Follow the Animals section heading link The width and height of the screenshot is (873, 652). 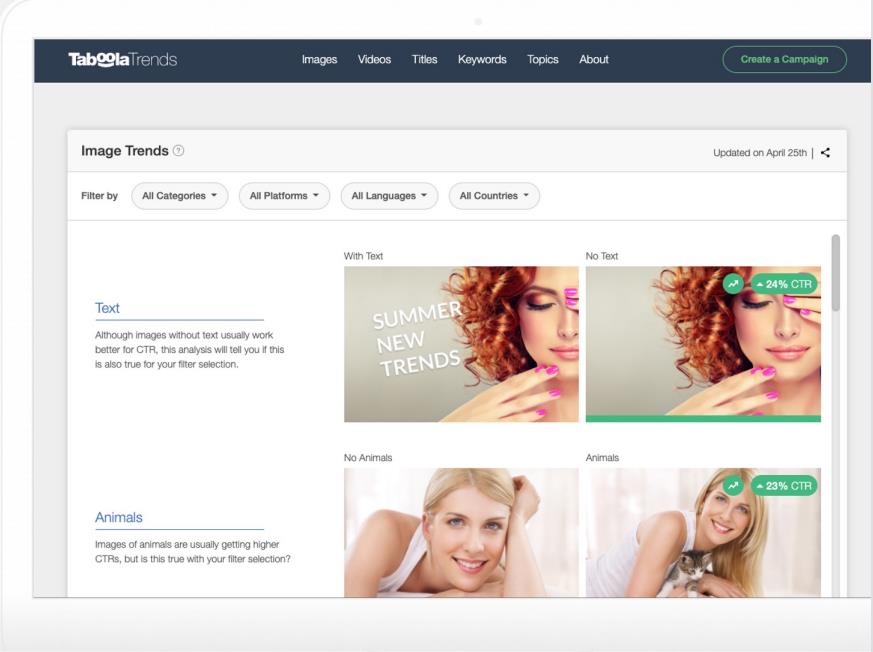tap(119, 518)
